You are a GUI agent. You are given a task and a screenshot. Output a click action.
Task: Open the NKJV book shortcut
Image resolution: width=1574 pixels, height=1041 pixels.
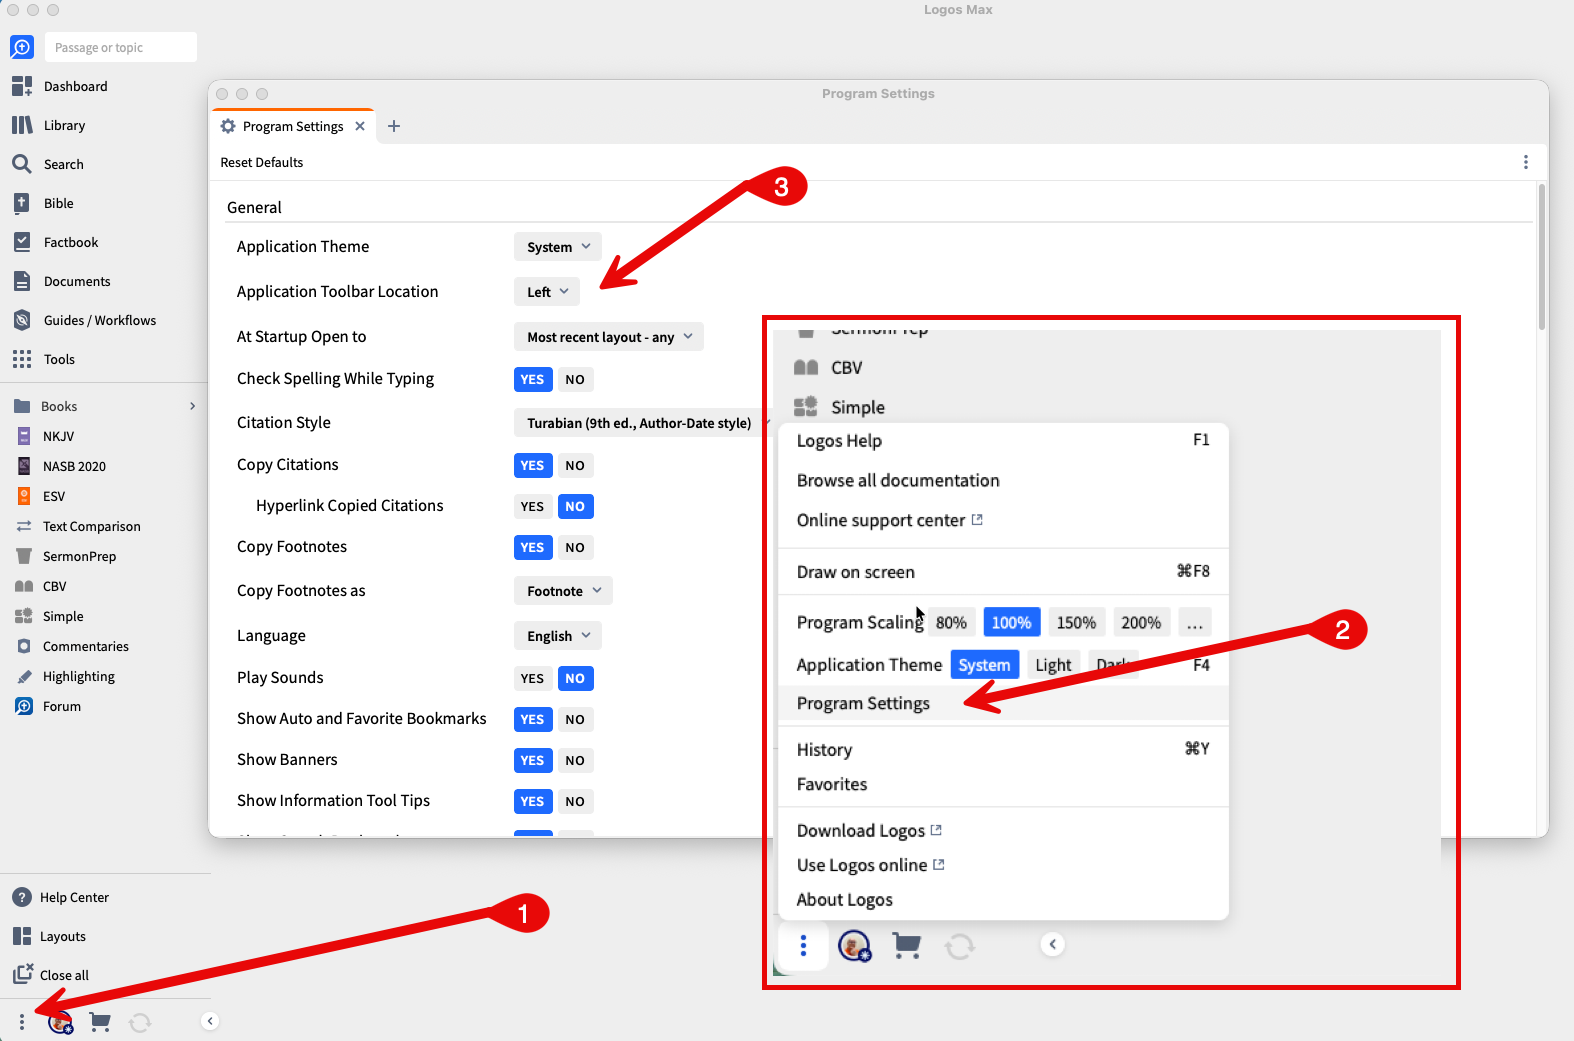pos(58,436)
